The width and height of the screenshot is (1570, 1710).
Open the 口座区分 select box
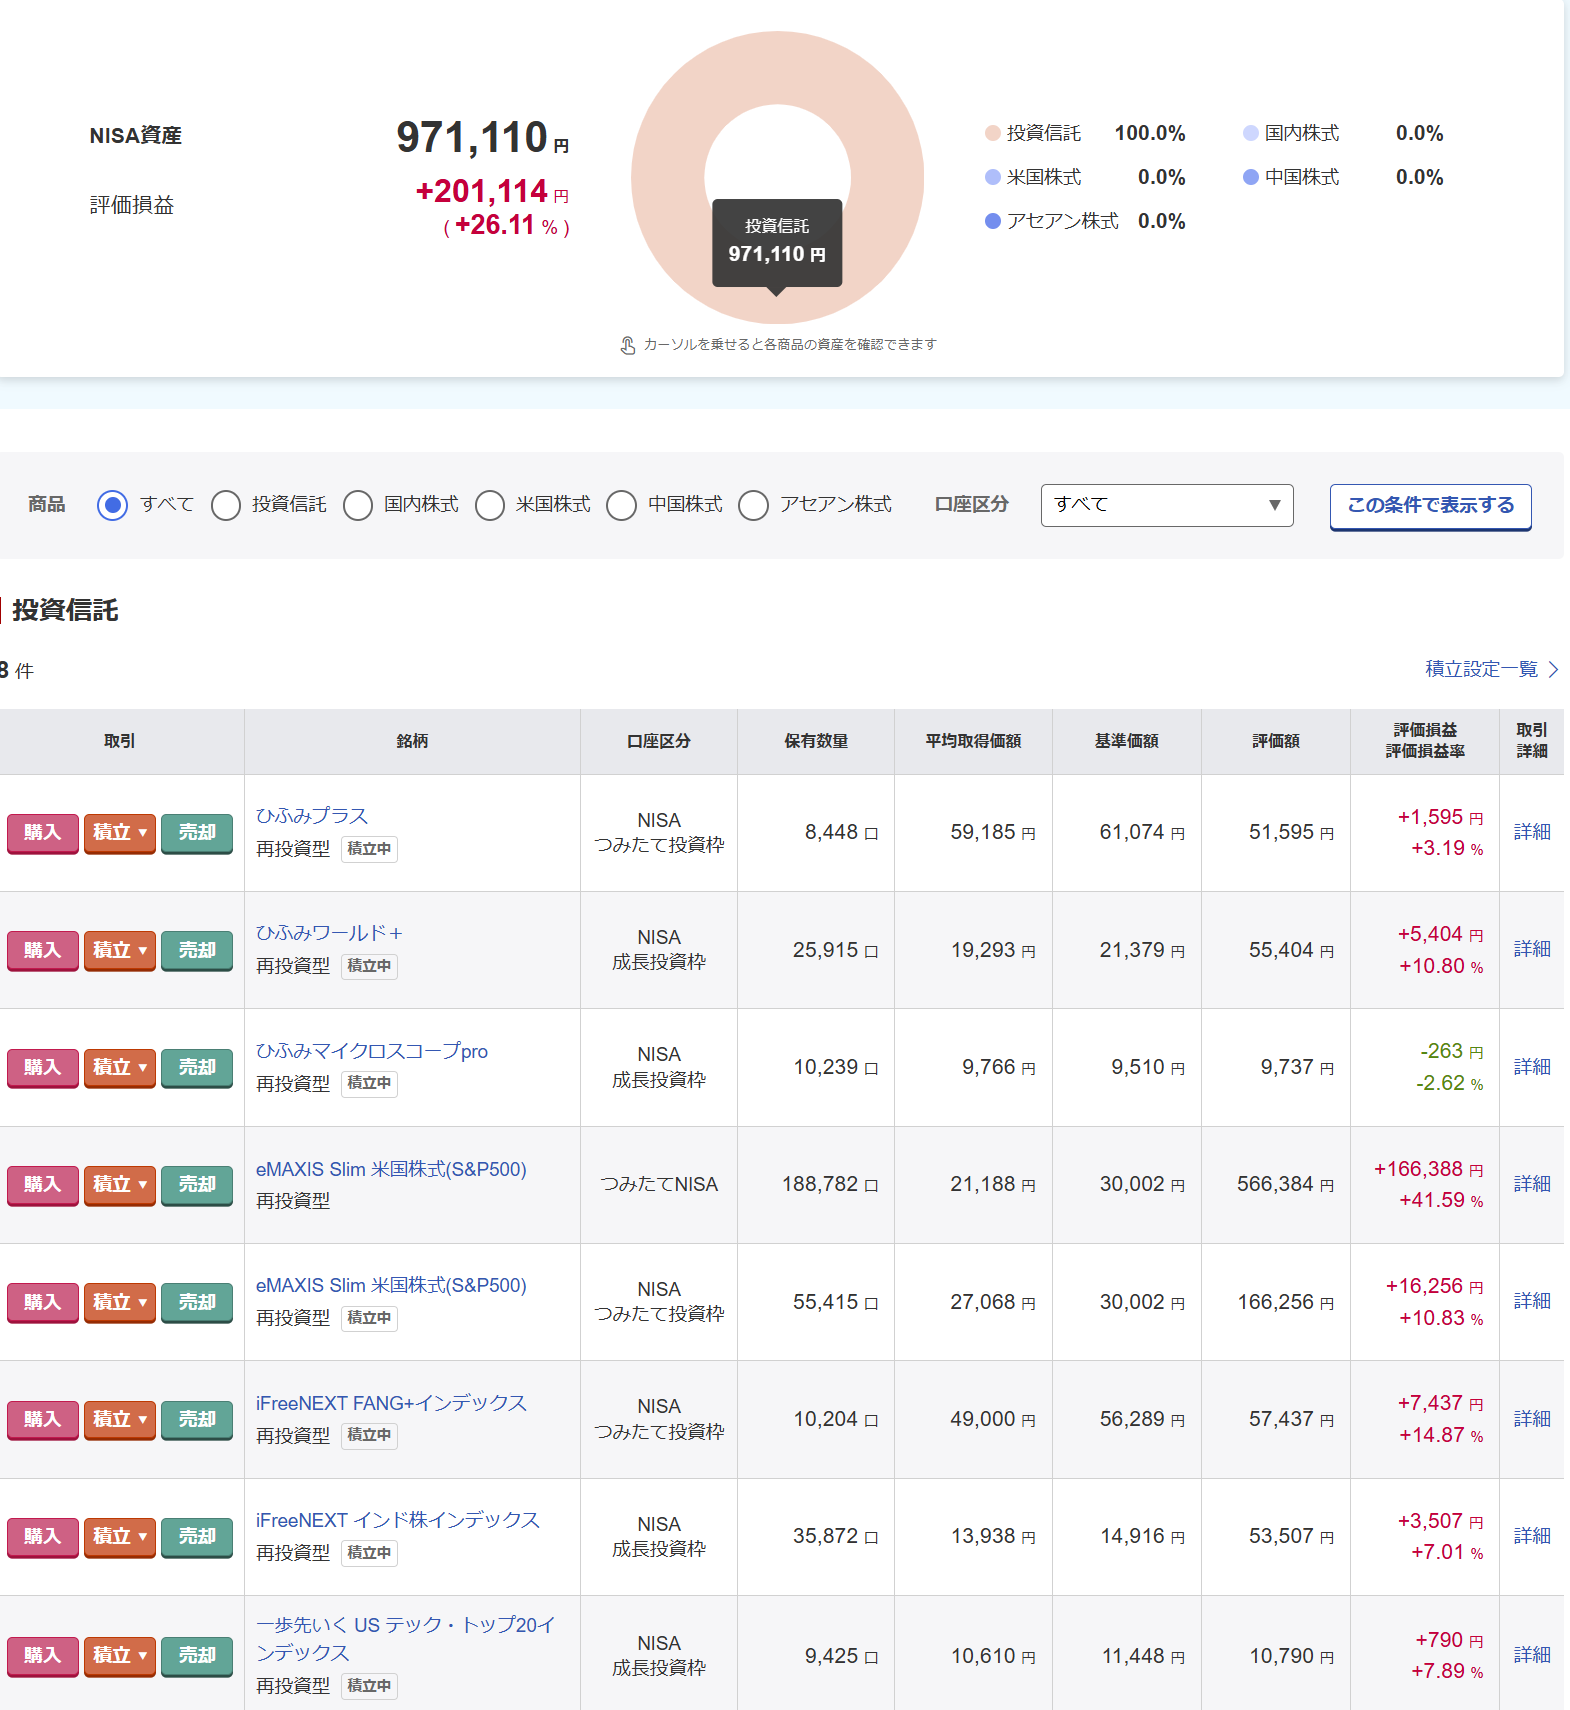(x=1166, y=505)
